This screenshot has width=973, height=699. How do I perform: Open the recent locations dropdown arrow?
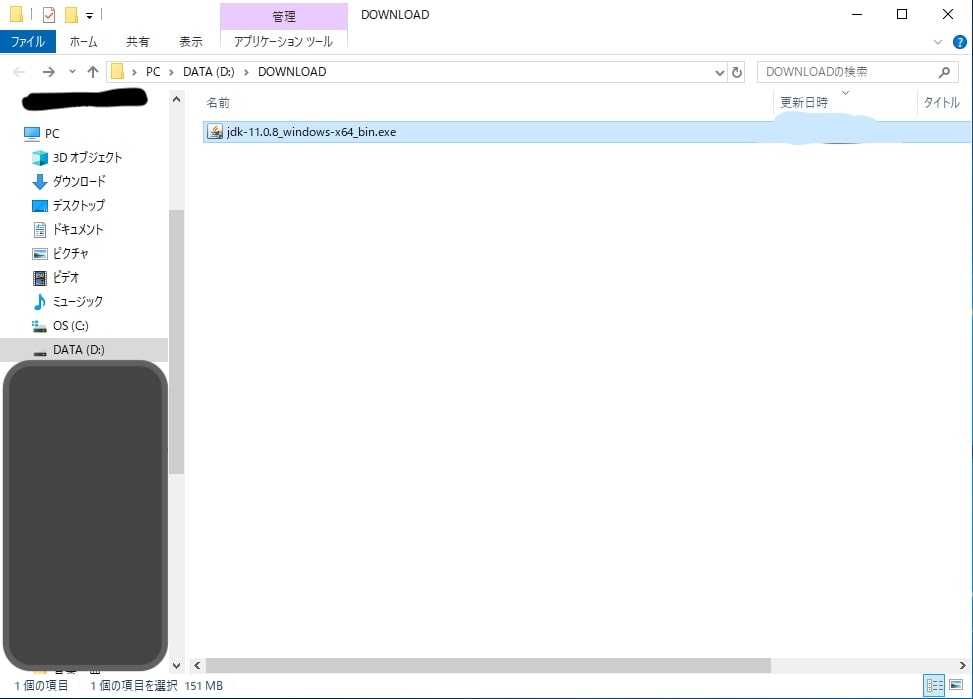[72, 72]
